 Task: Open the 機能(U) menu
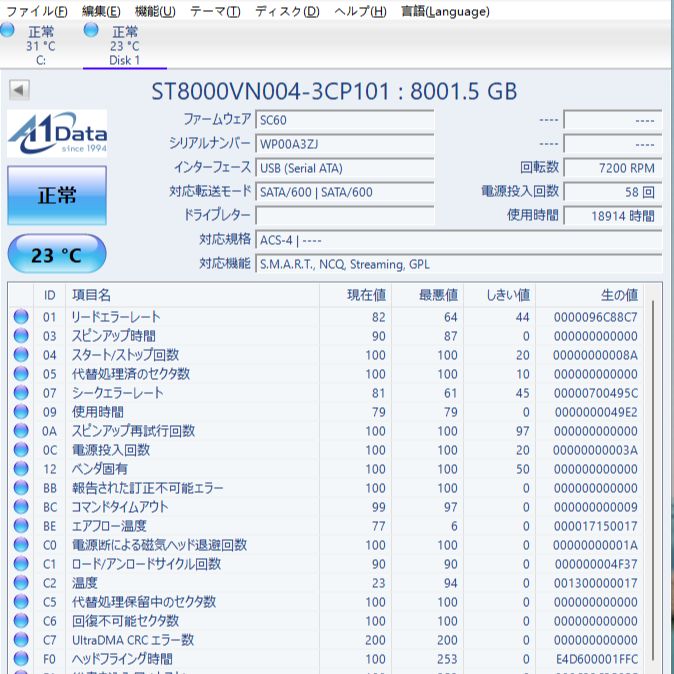pos(155,11)
